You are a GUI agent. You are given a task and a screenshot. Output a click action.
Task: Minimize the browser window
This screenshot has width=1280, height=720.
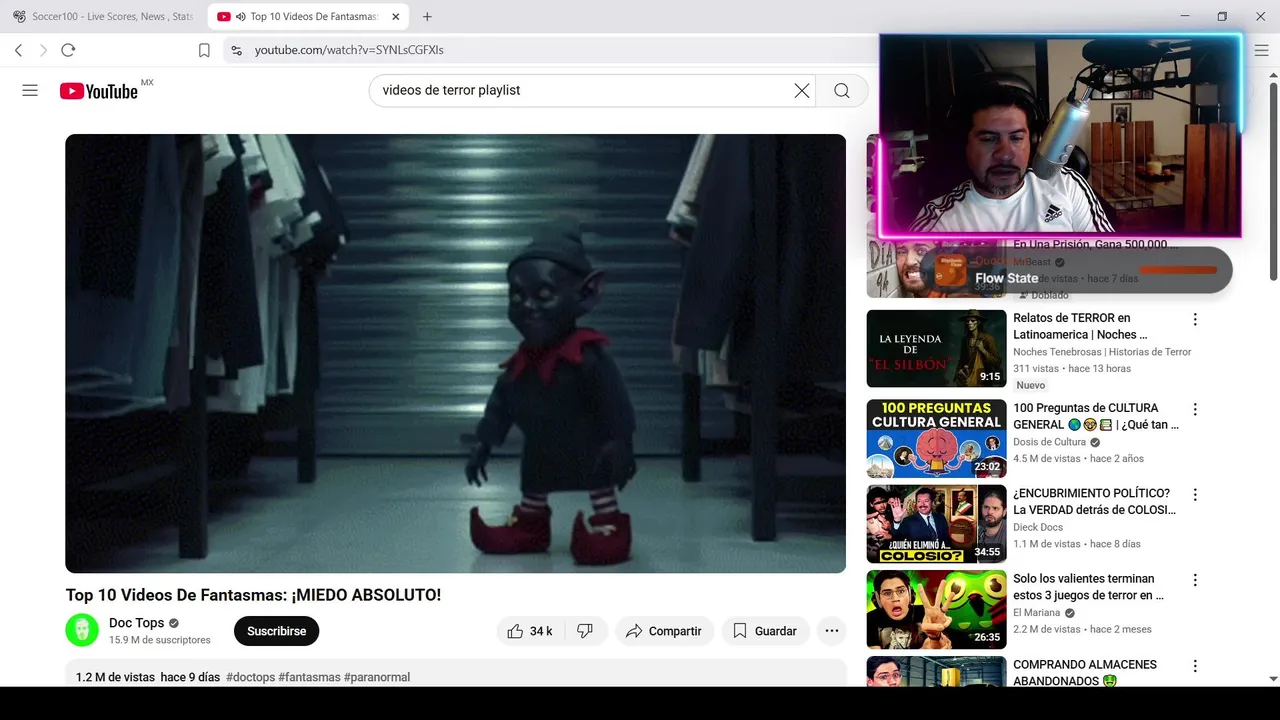(1185, 17)
